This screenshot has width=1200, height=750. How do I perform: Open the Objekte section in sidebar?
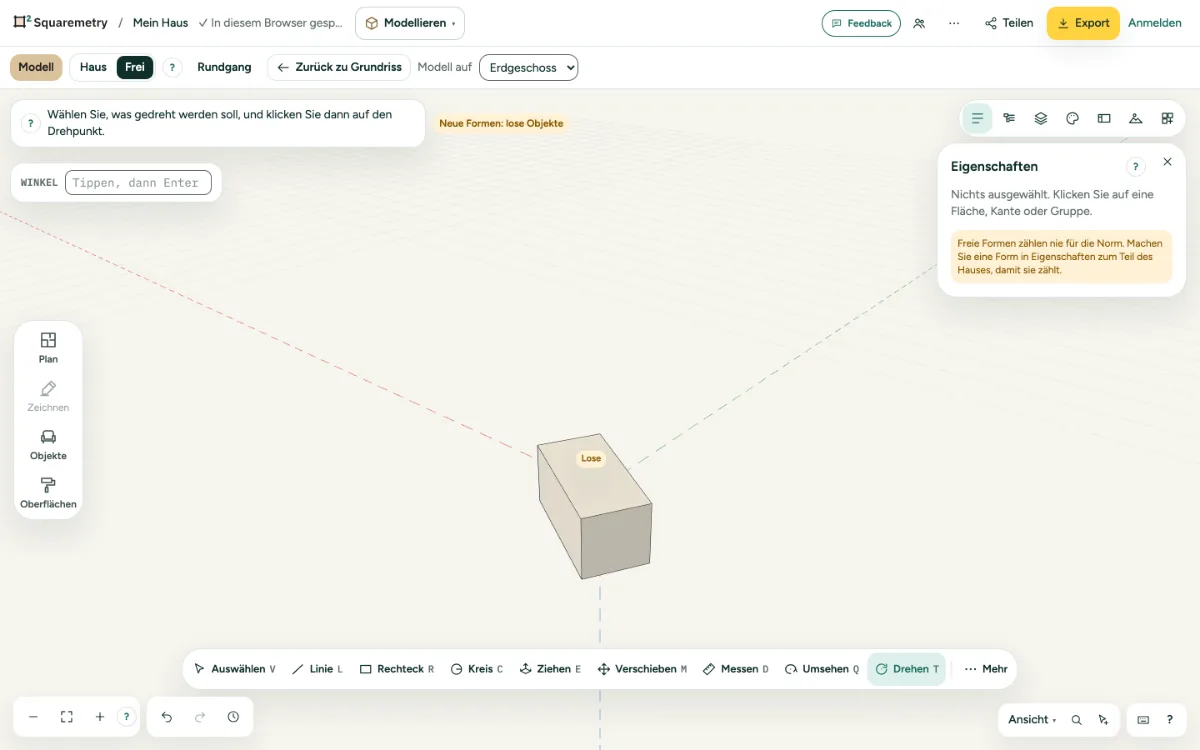[48, 444]
